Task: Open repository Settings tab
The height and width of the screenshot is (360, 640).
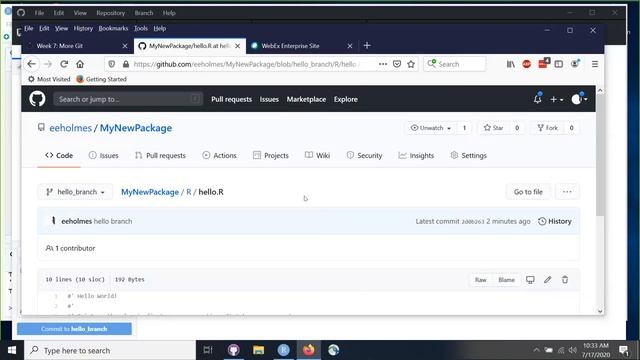Action: point(469,156)
